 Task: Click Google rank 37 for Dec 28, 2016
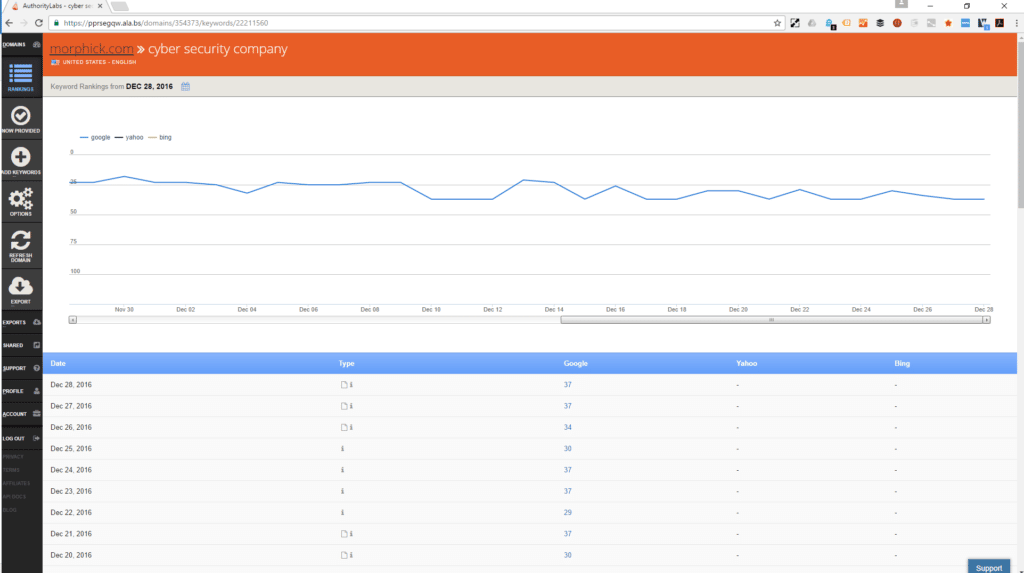(568, 385)
